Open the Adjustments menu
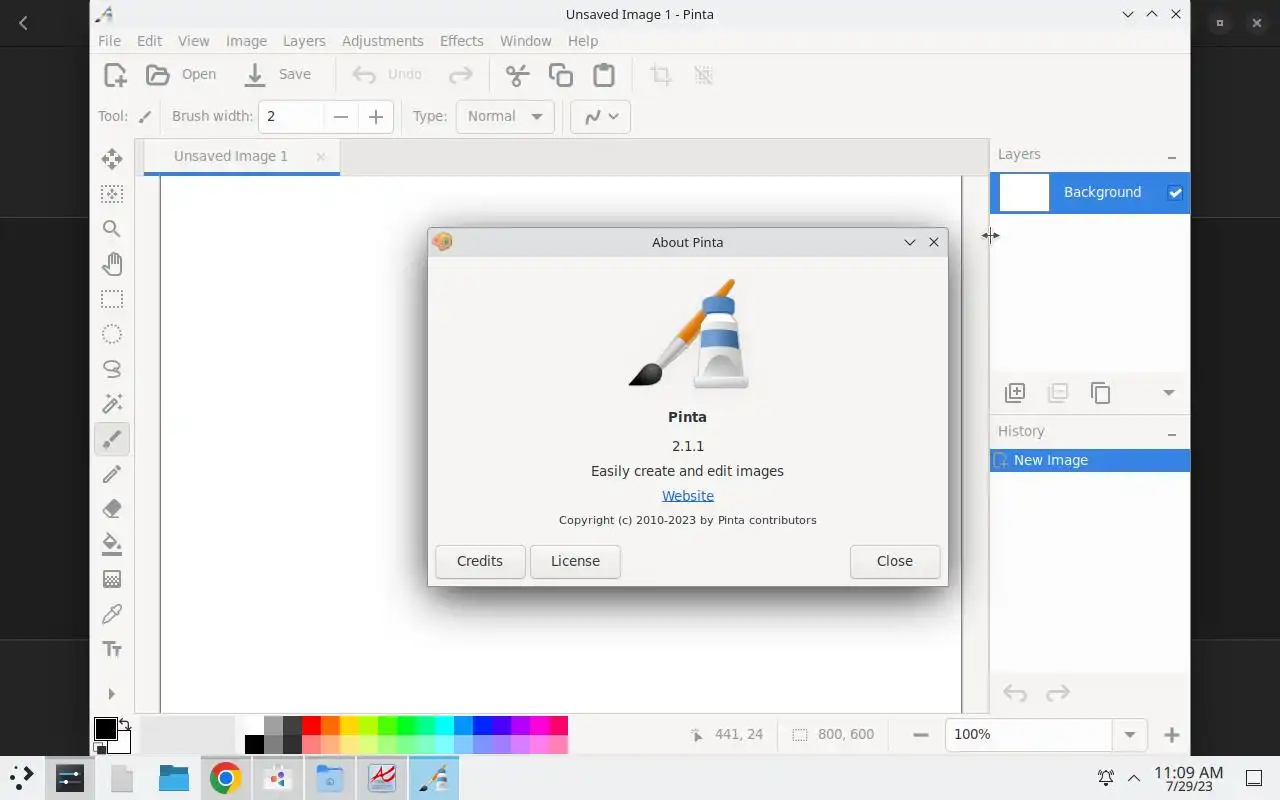The height and width of the screenshot is (800, 1280). (x=383, y=41)
